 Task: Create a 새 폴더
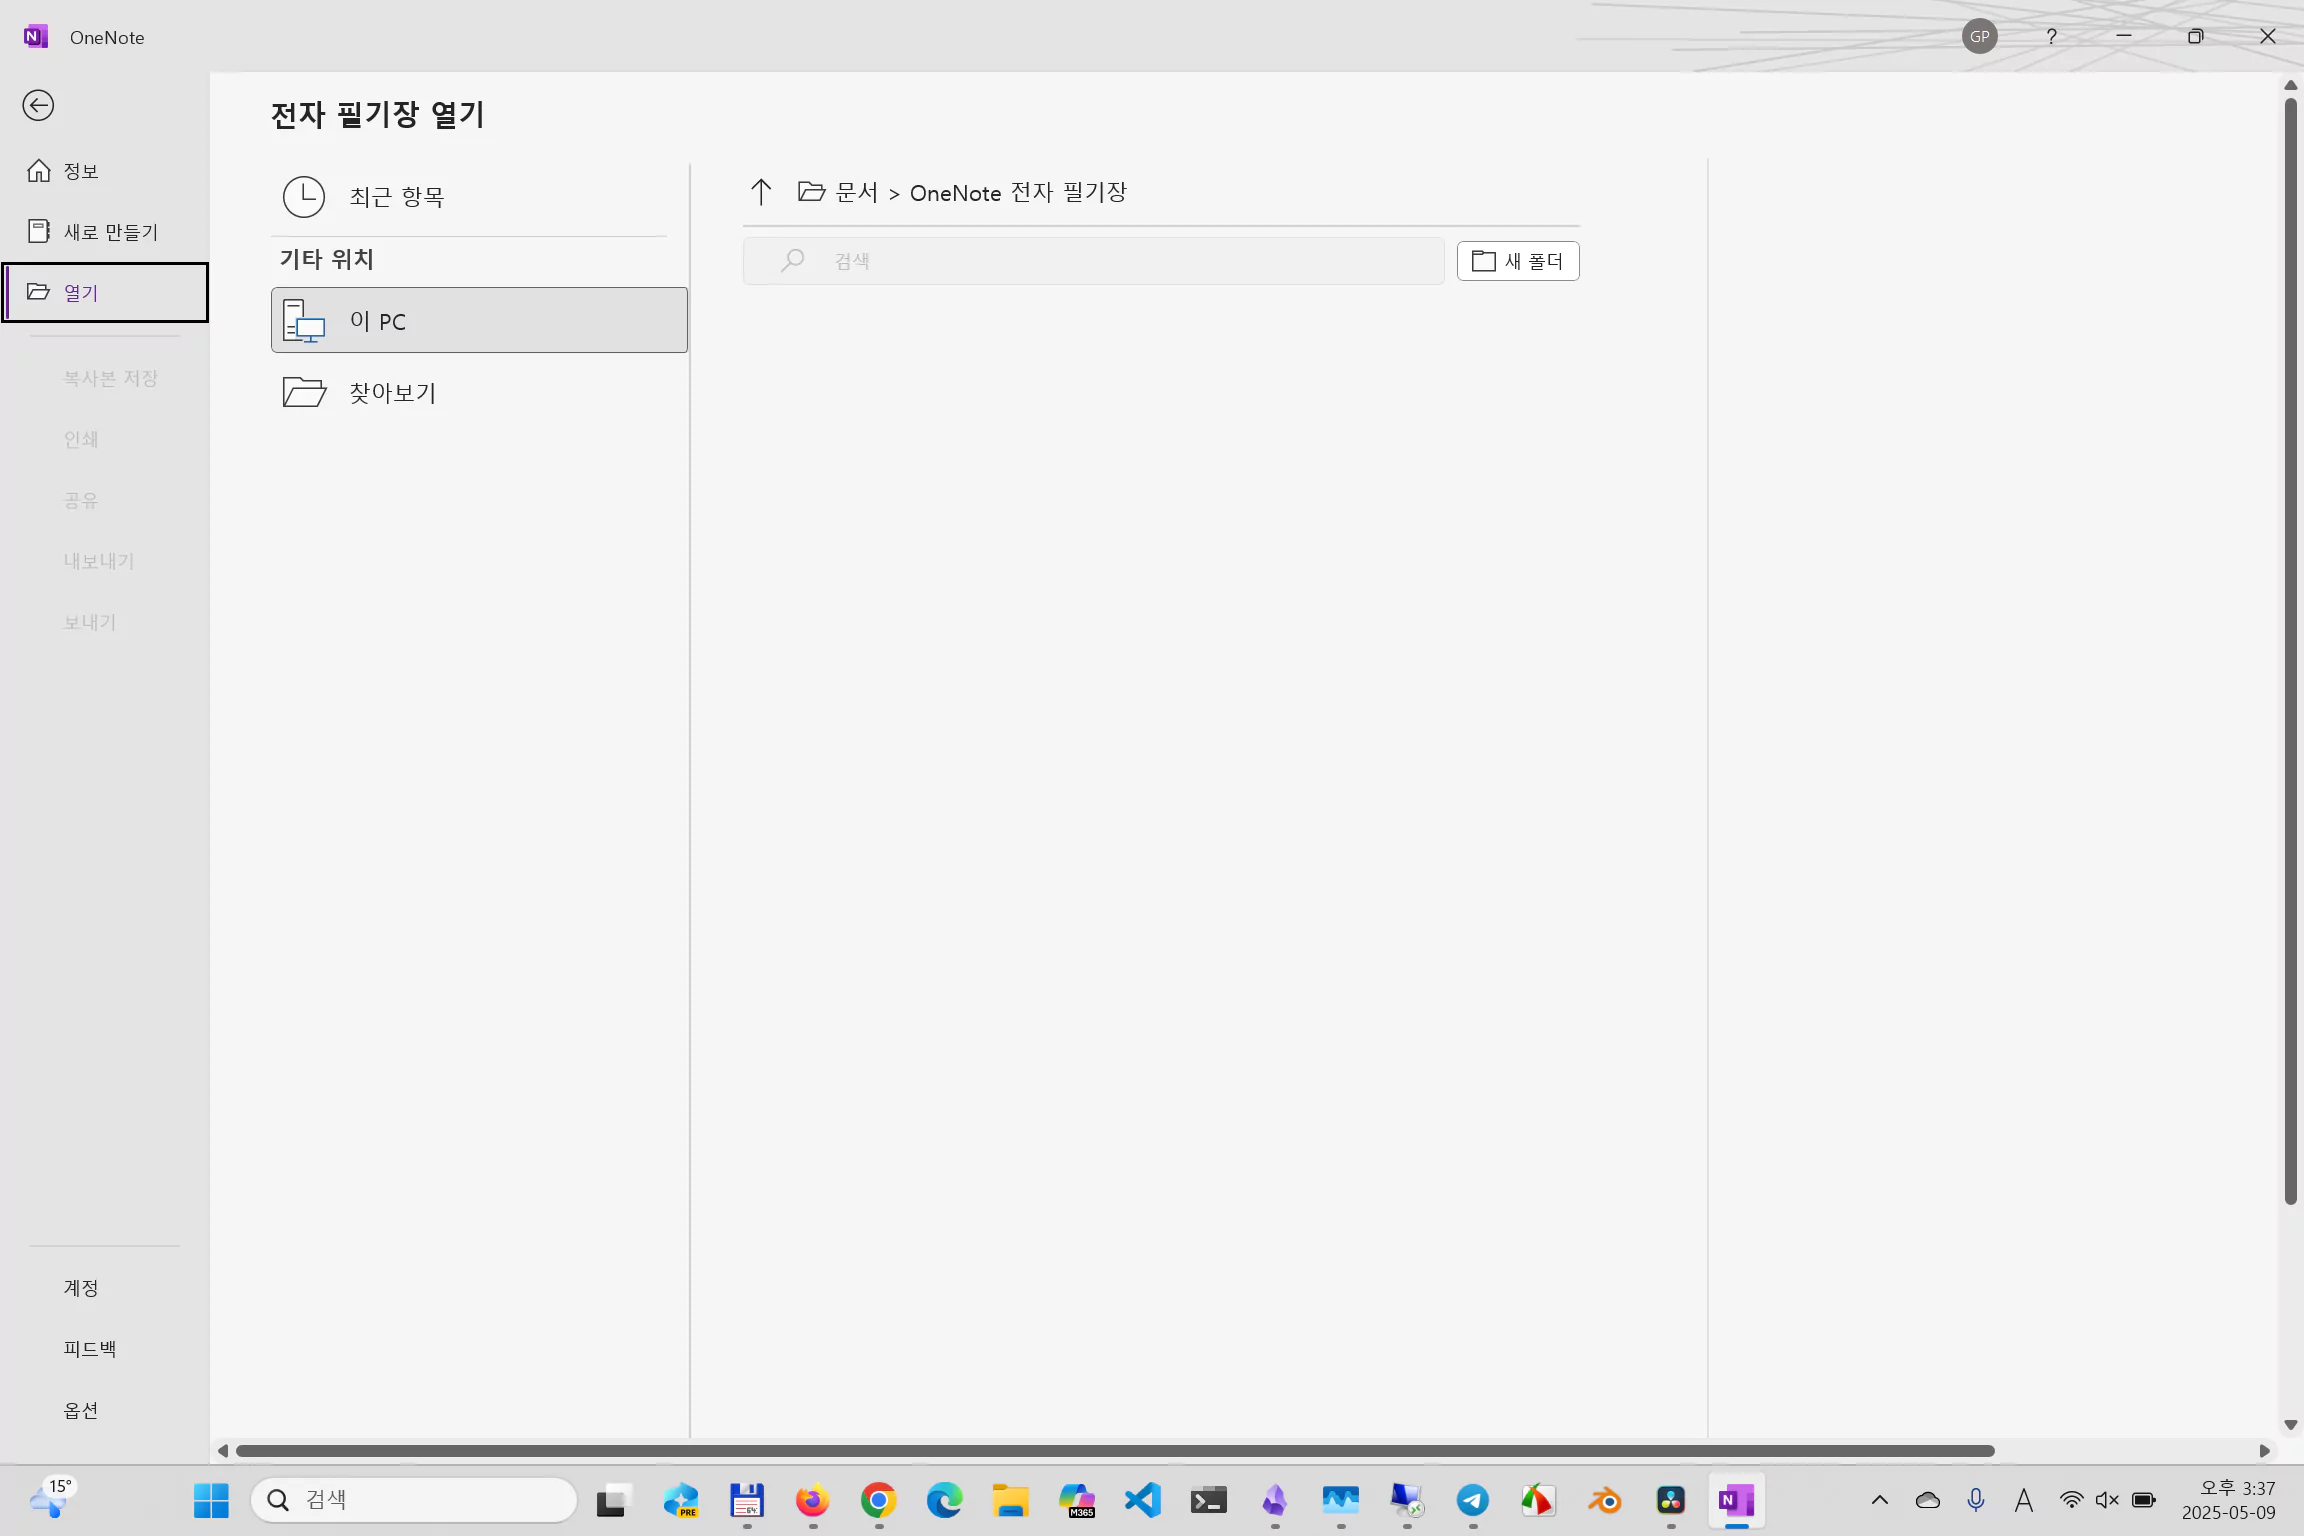[x=1518, y=261]
